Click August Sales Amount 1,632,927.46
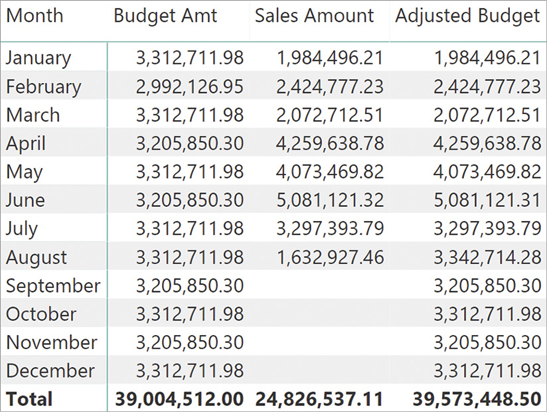 pos(330,257)
